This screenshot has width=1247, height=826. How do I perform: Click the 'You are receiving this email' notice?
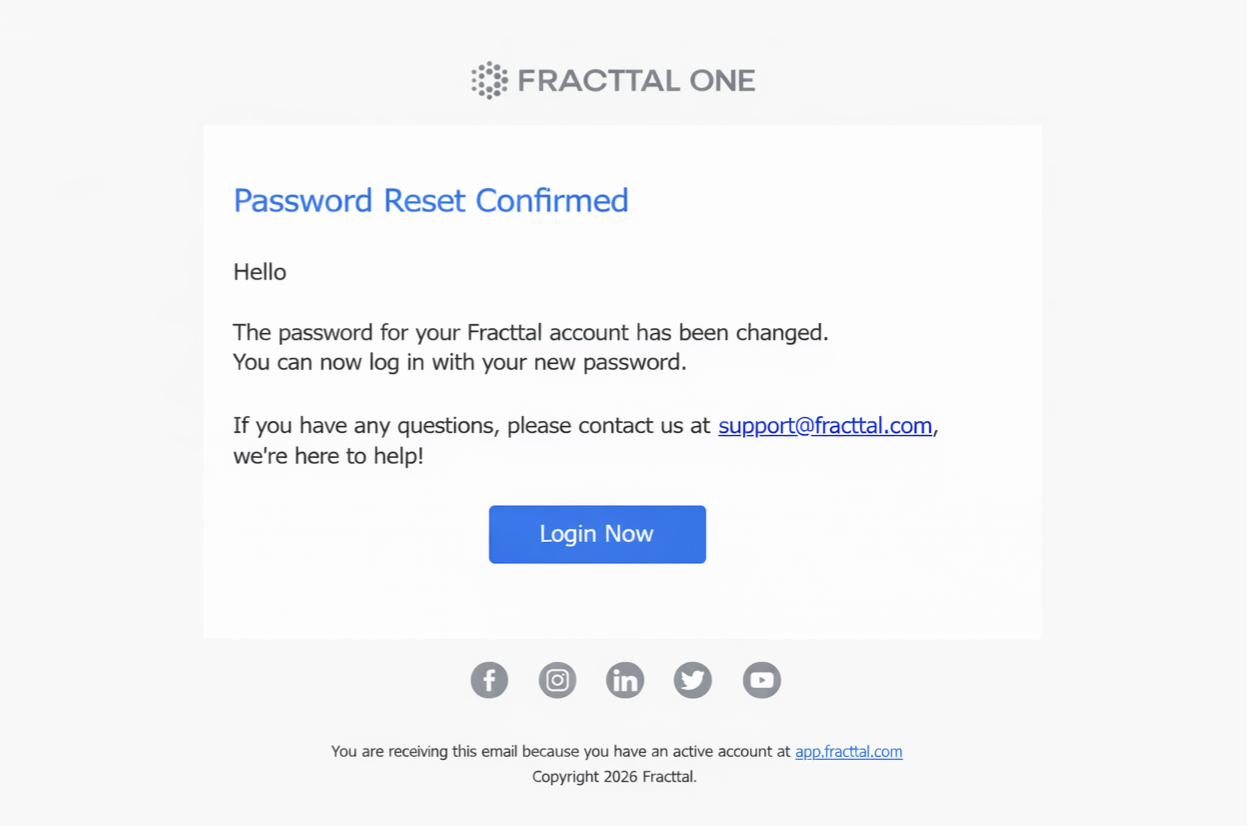point(560,752)
